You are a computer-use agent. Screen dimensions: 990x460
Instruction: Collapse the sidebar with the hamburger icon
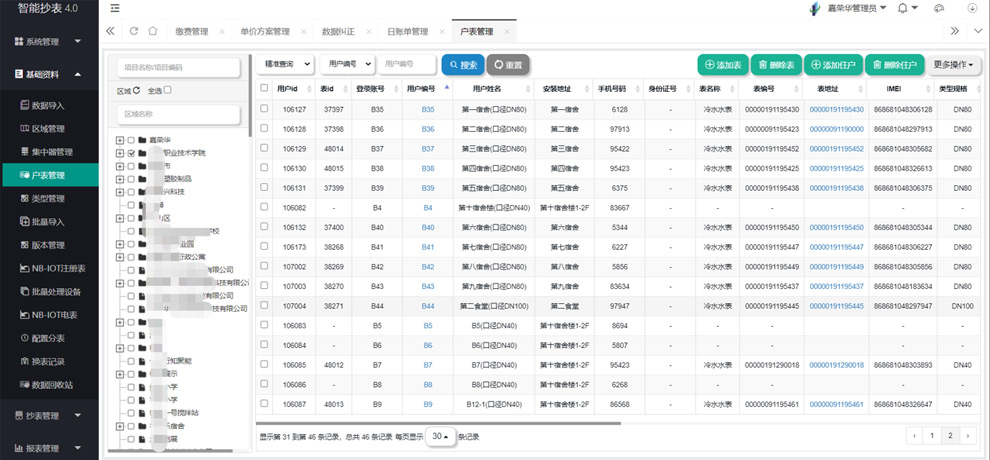click(116, 8)
